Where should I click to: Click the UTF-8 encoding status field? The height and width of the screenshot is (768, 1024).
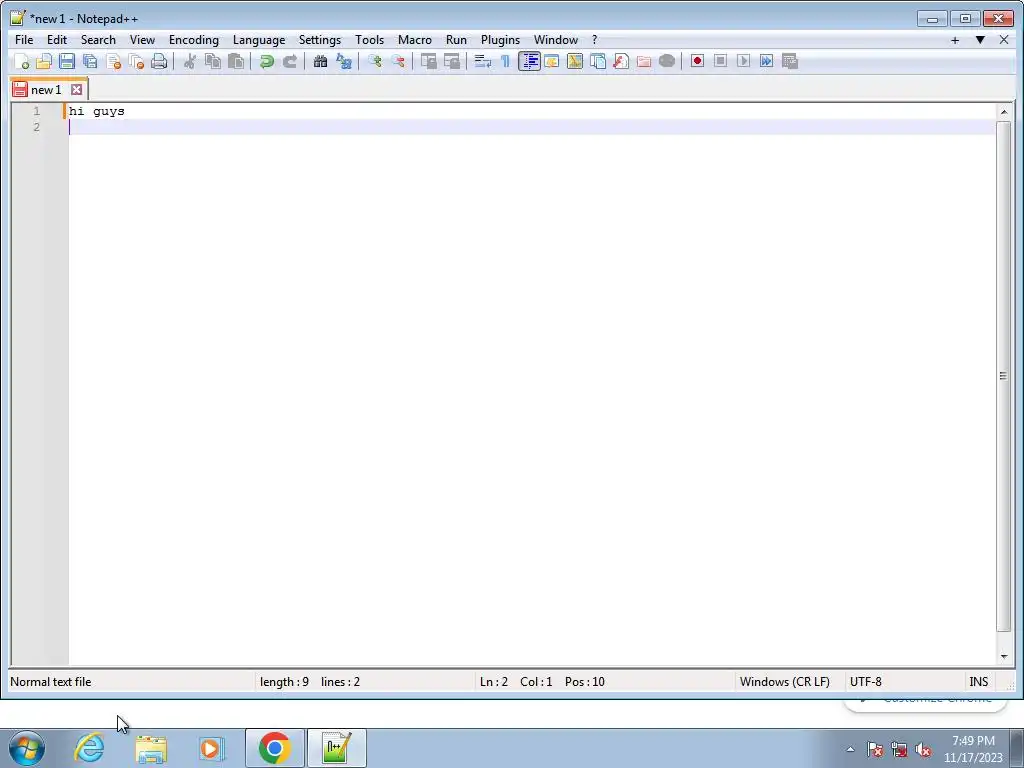[x=865, y=682]
